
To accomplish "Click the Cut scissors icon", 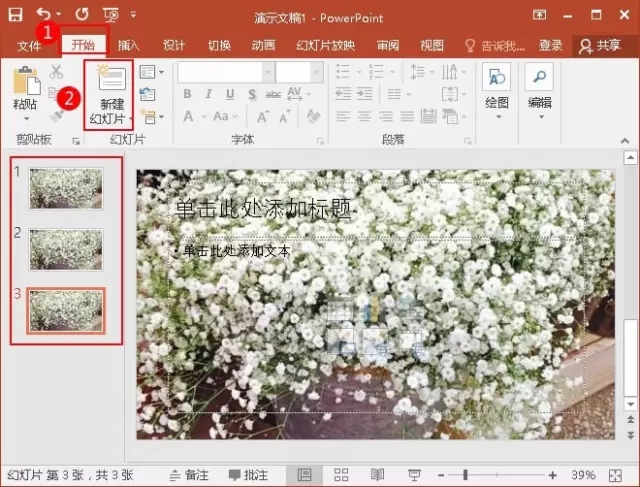I will (56, 72).
